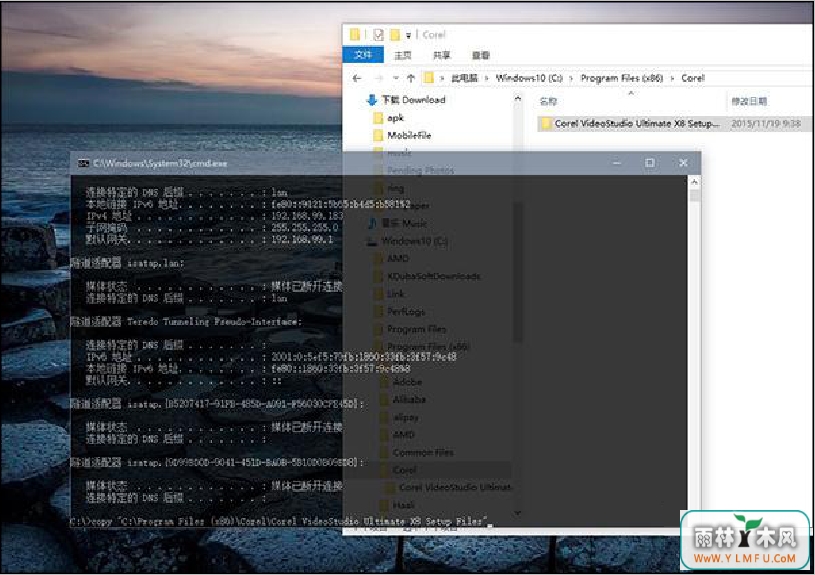
Task: Click the 子网掩码 255.255.255.0 line in cmd
Action: point(212,228)
